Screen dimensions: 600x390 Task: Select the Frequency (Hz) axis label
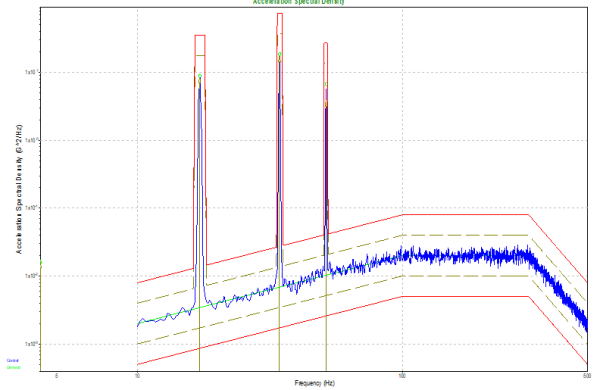[315, 383]
